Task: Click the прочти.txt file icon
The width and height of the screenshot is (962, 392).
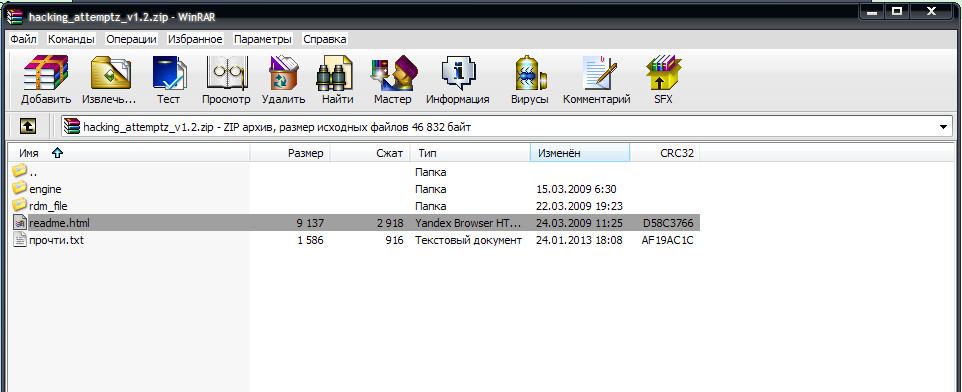Action: coord(20,240)
